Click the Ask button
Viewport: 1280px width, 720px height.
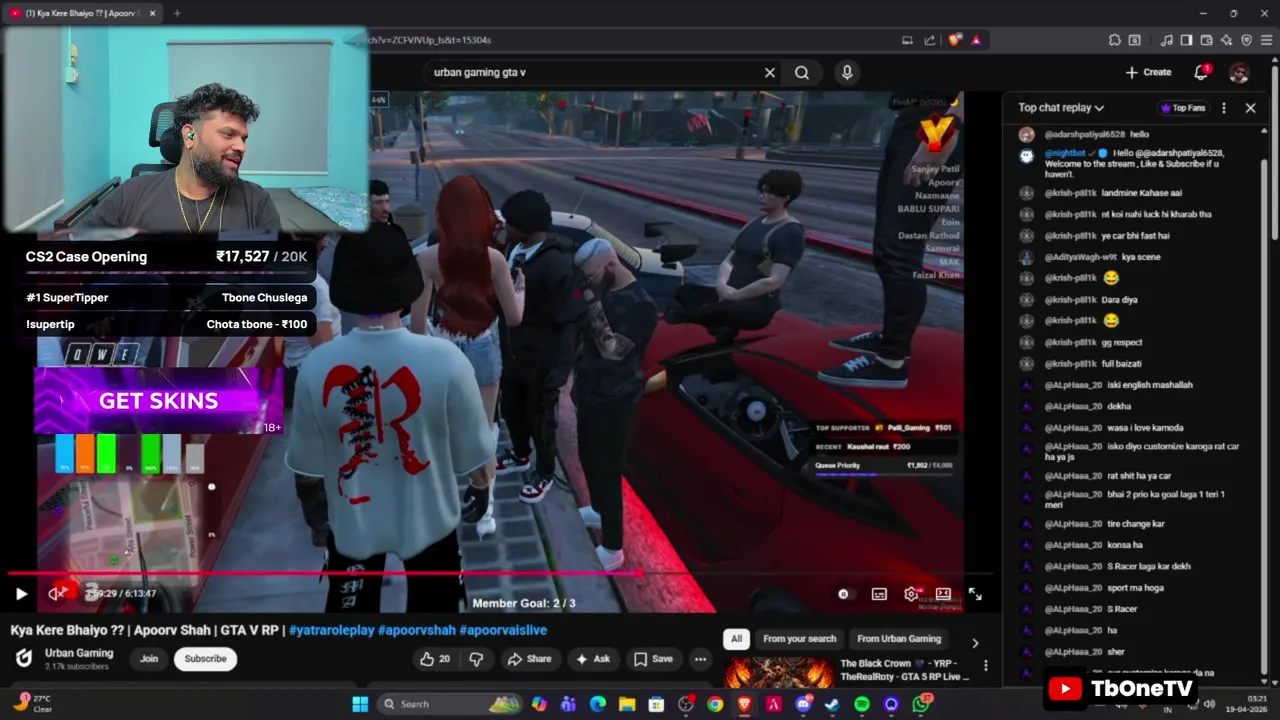pyautogui.click(x=592, y=659)
